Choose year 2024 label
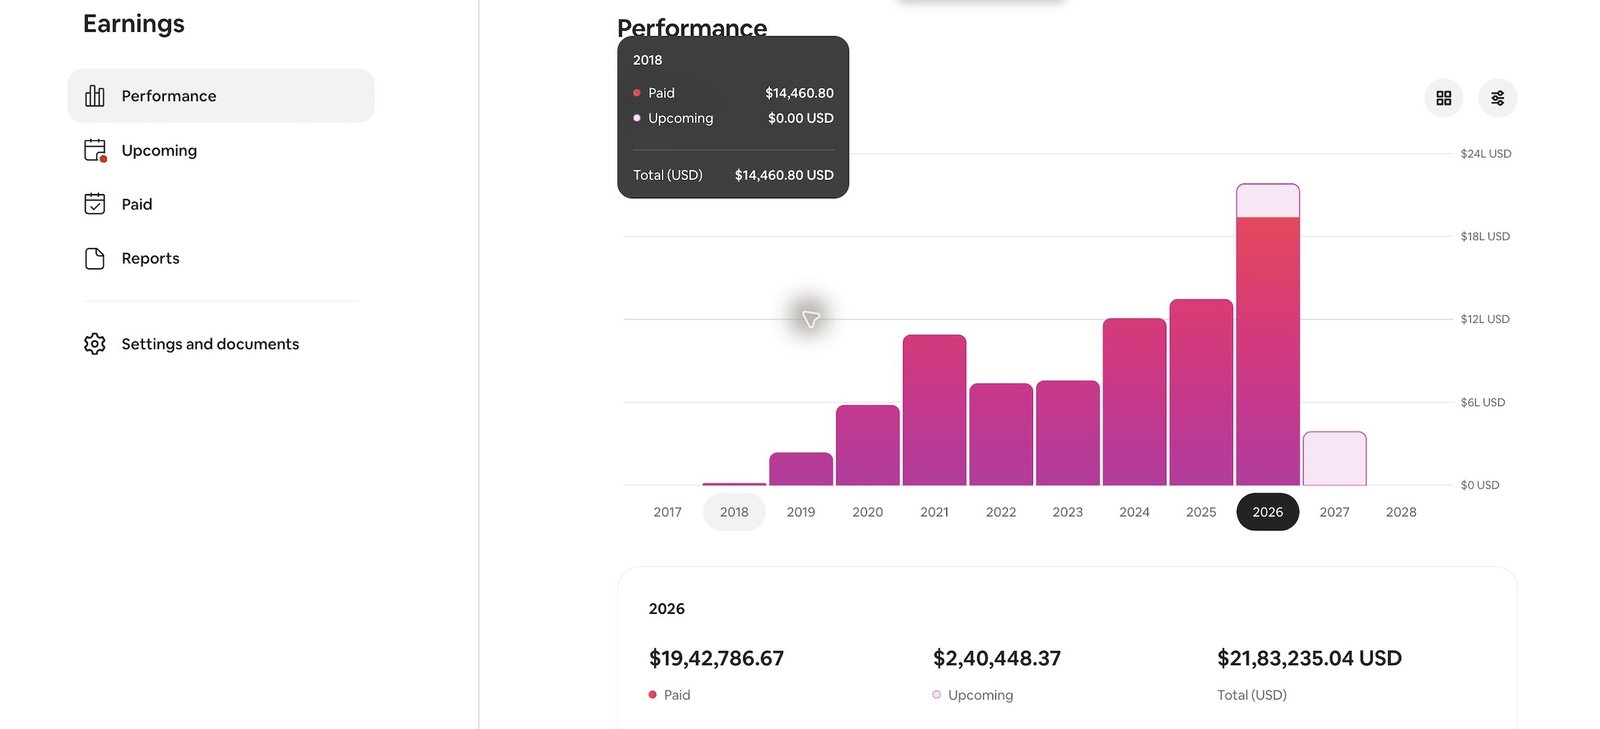This screenshot has height=729, width=1600. [1134, 512]
